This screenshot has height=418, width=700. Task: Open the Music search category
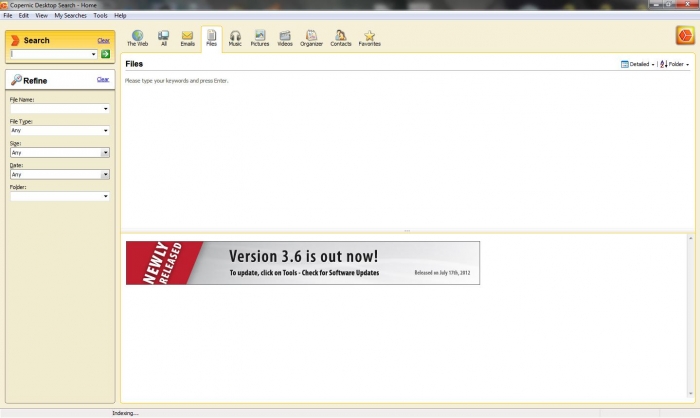(235, 38)
